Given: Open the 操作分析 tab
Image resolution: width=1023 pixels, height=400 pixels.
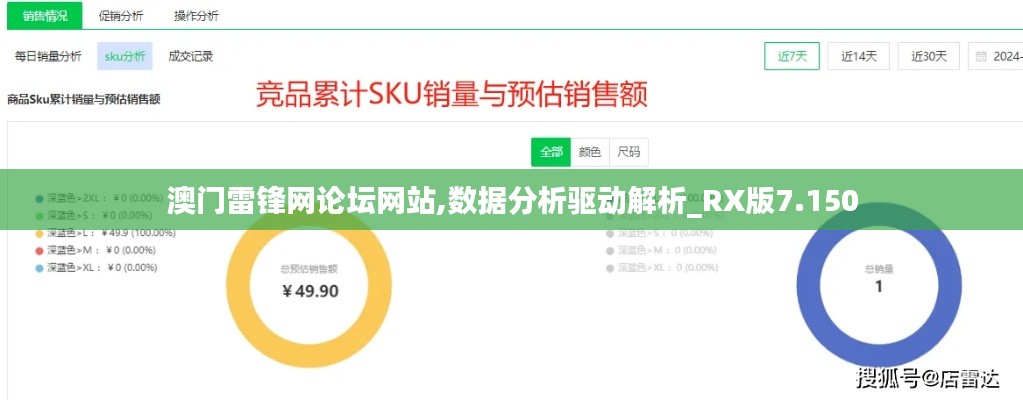Looking at the screenshot, I should [x=196, y=16].
